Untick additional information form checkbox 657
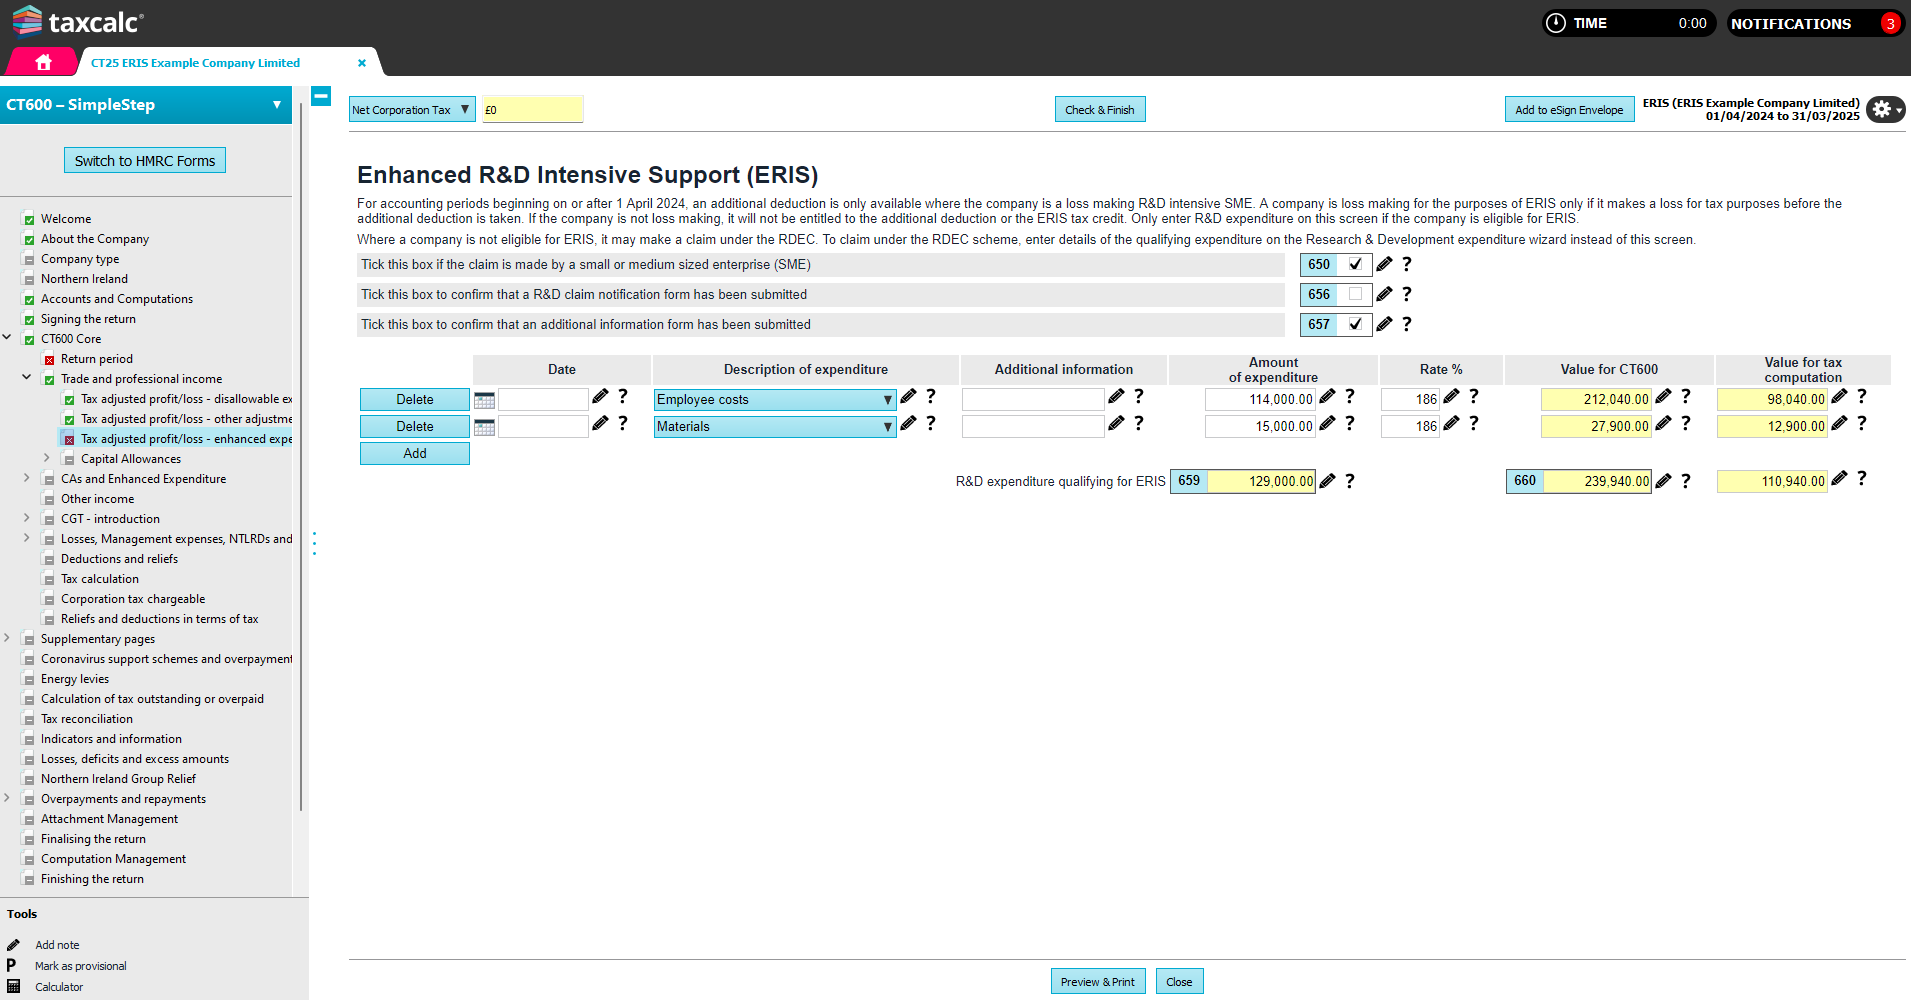 point(1355,324)
